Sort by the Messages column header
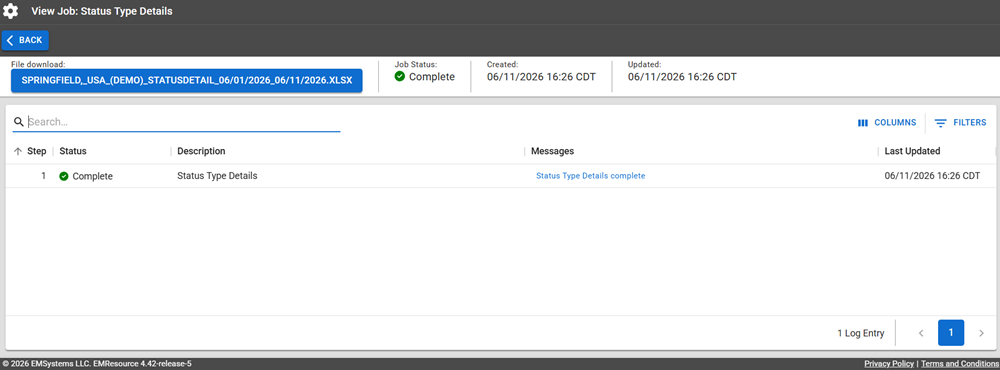This screenshot has width=1000, height=370. (552, 151)
